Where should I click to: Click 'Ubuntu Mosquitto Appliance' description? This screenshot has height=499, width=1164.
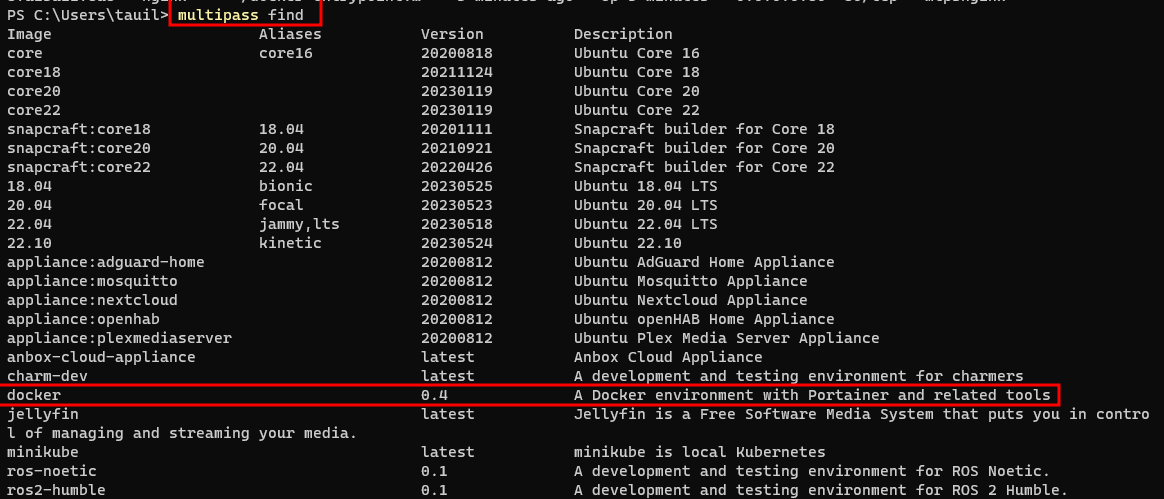690,281
